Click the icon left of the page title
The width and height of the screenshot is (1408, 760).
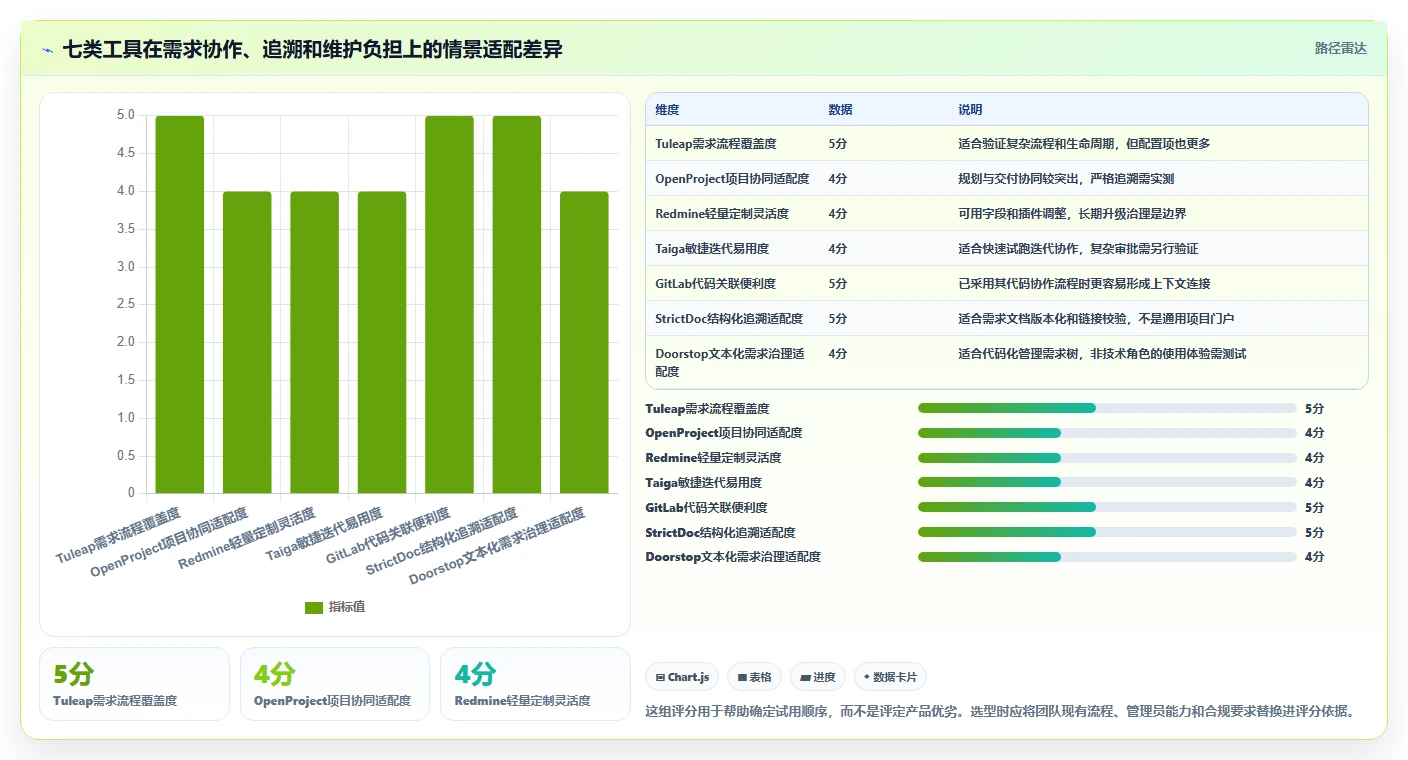tap(48, 49)
